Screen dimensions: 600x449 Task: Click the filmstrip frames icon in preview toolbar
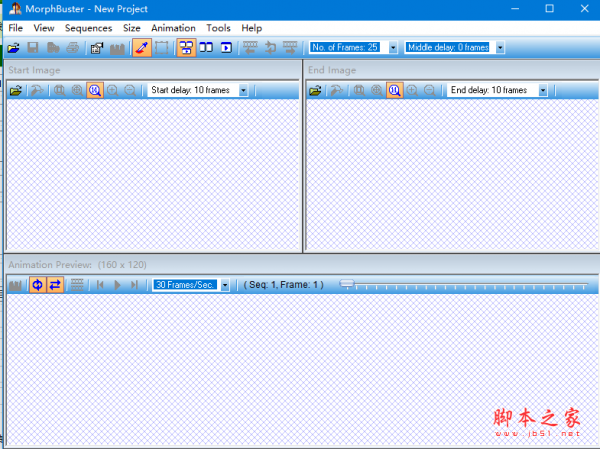coord(77,285)
